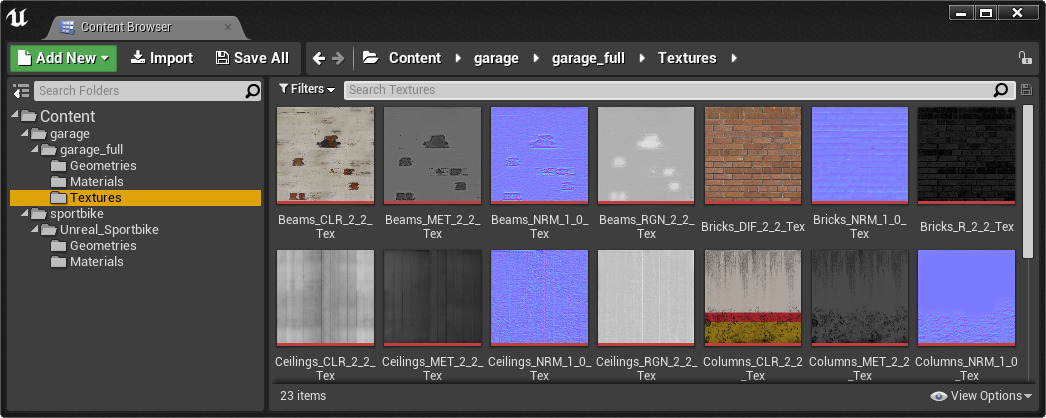This screenshot has width=1046, height=418.
Task: Select garage_full in the breadcrumb path
Action: point(588,58)
